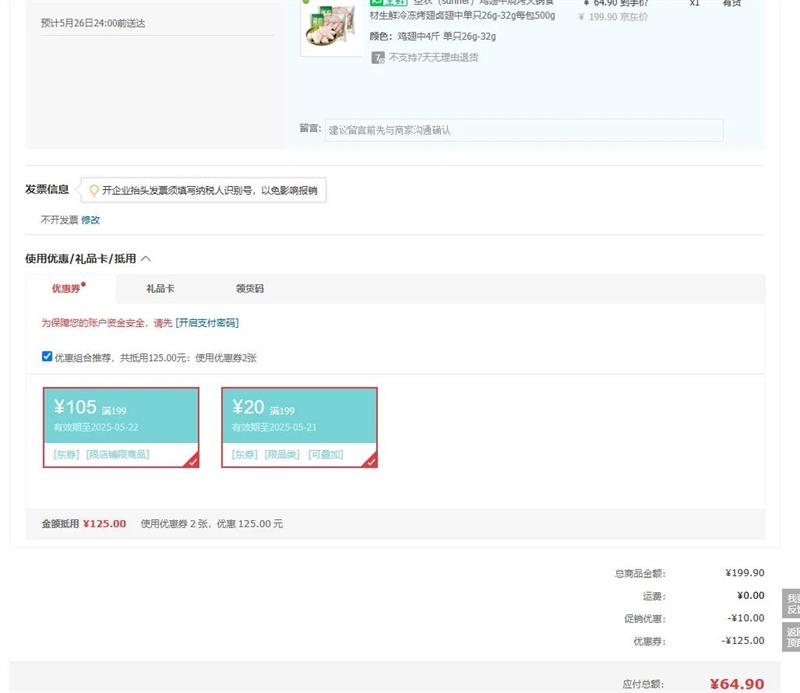
Task: Click the lightbulb tip icon beside 发票信息
Action: [94, 190]
